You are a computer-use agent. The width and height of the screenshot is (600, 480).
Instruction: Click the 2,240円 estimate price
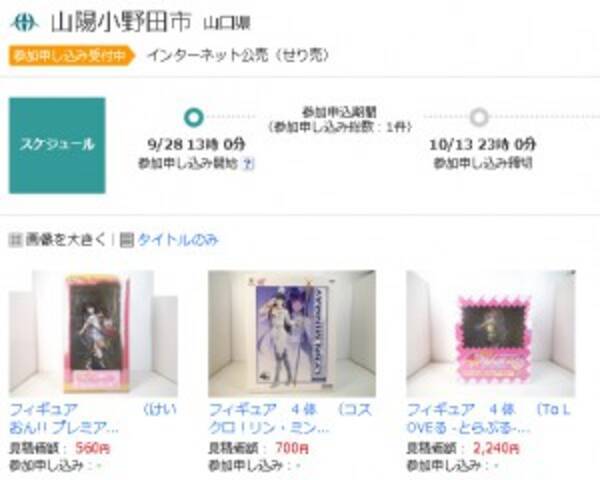(x=496, y=447)
